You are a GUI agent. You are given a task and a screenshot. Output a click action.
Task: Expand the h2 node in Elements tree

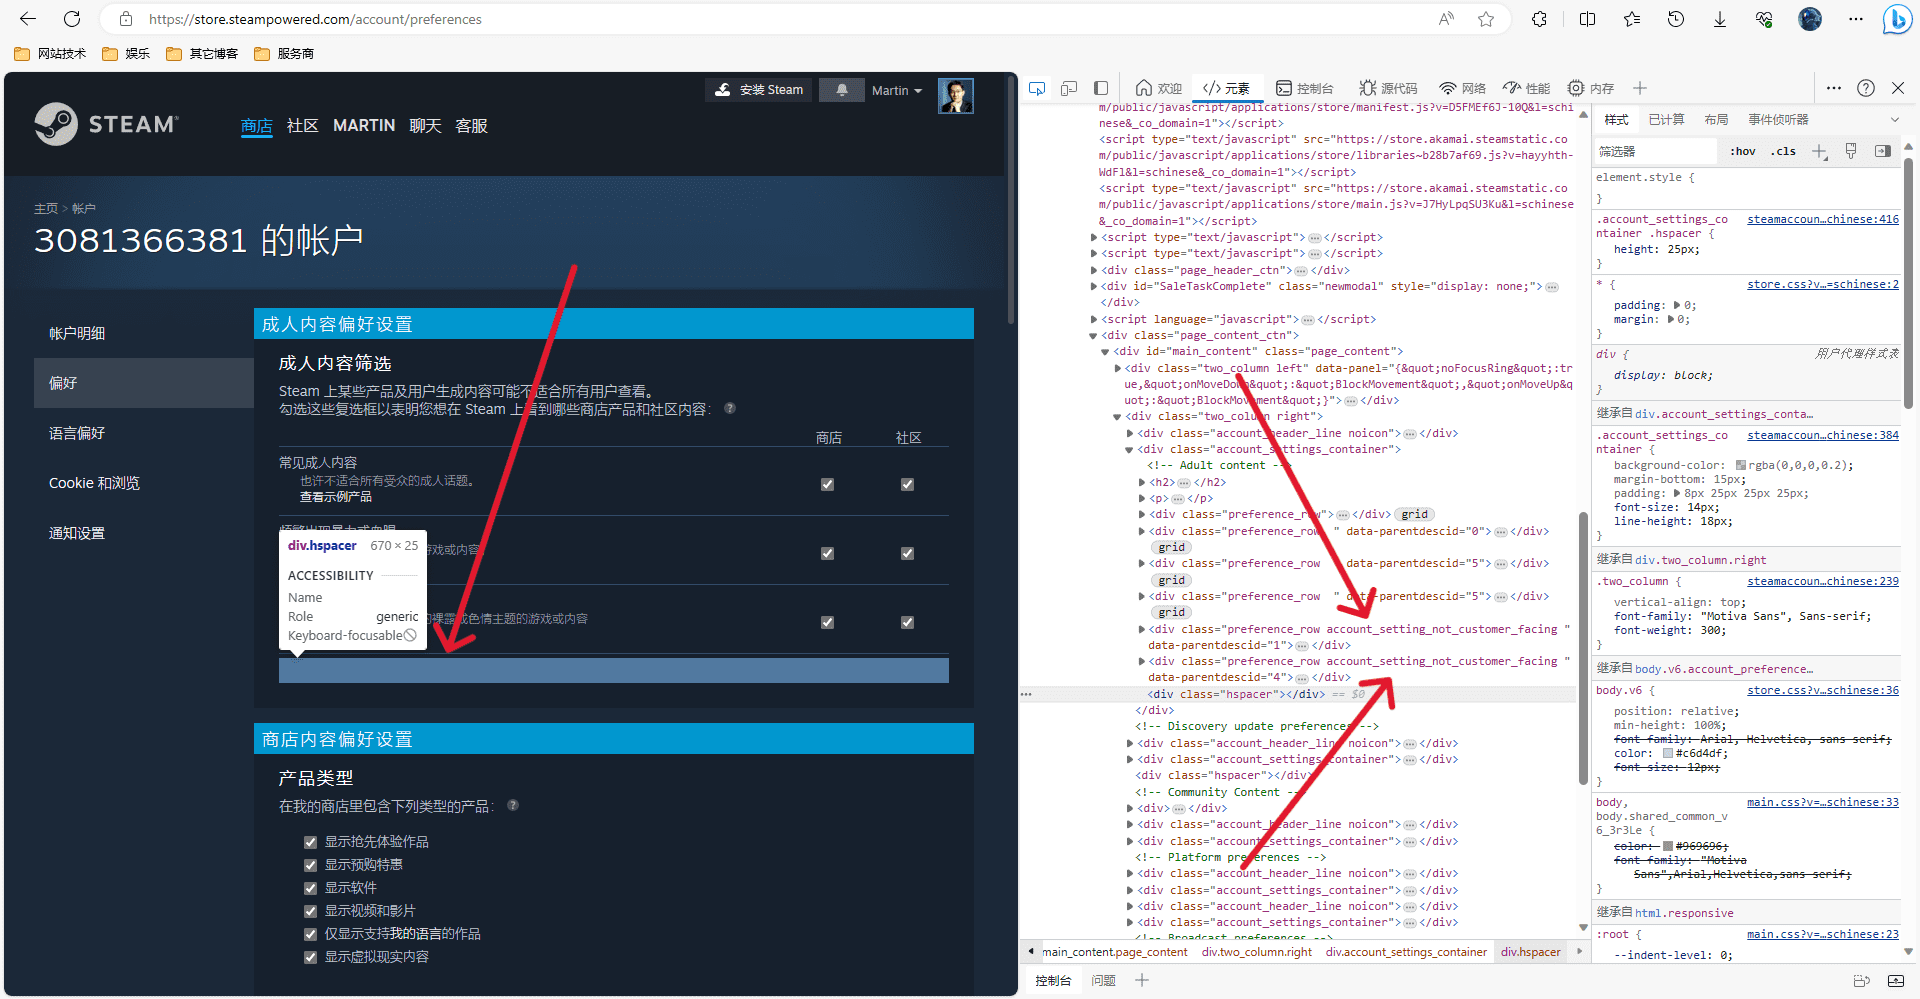click(x=1142, y=482)
